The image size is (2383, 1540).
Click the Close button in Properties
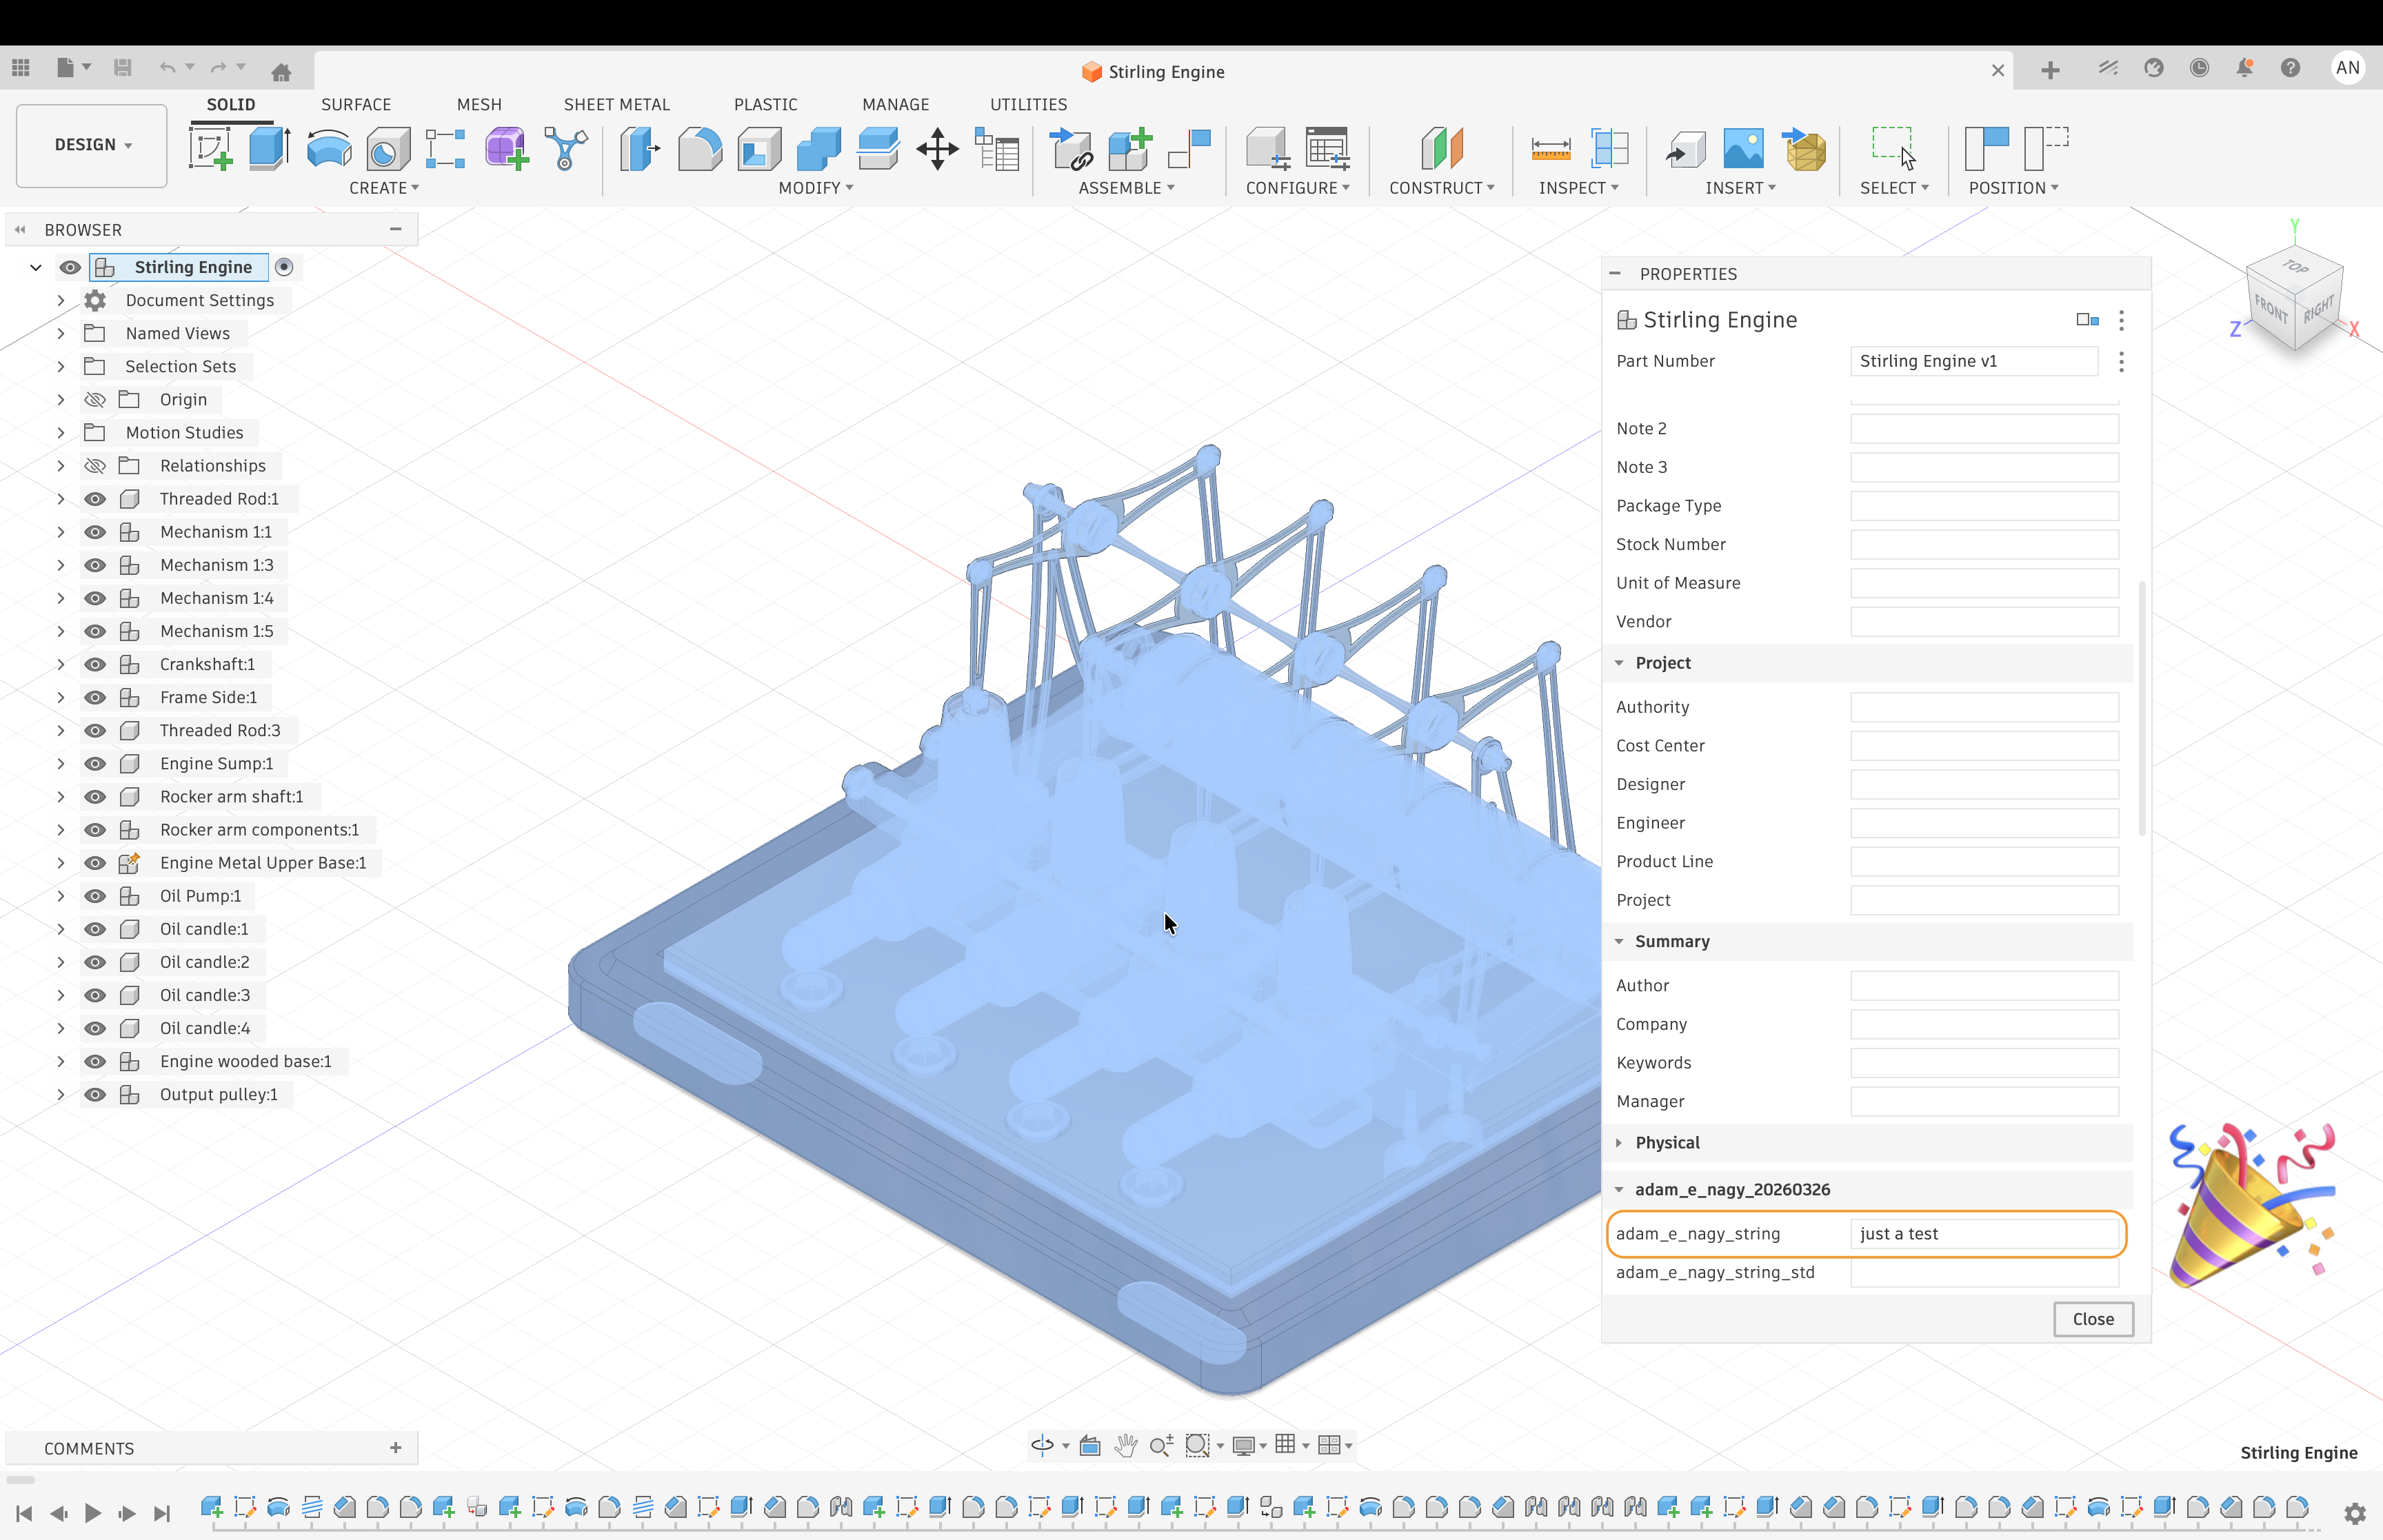(2092, 1319)
